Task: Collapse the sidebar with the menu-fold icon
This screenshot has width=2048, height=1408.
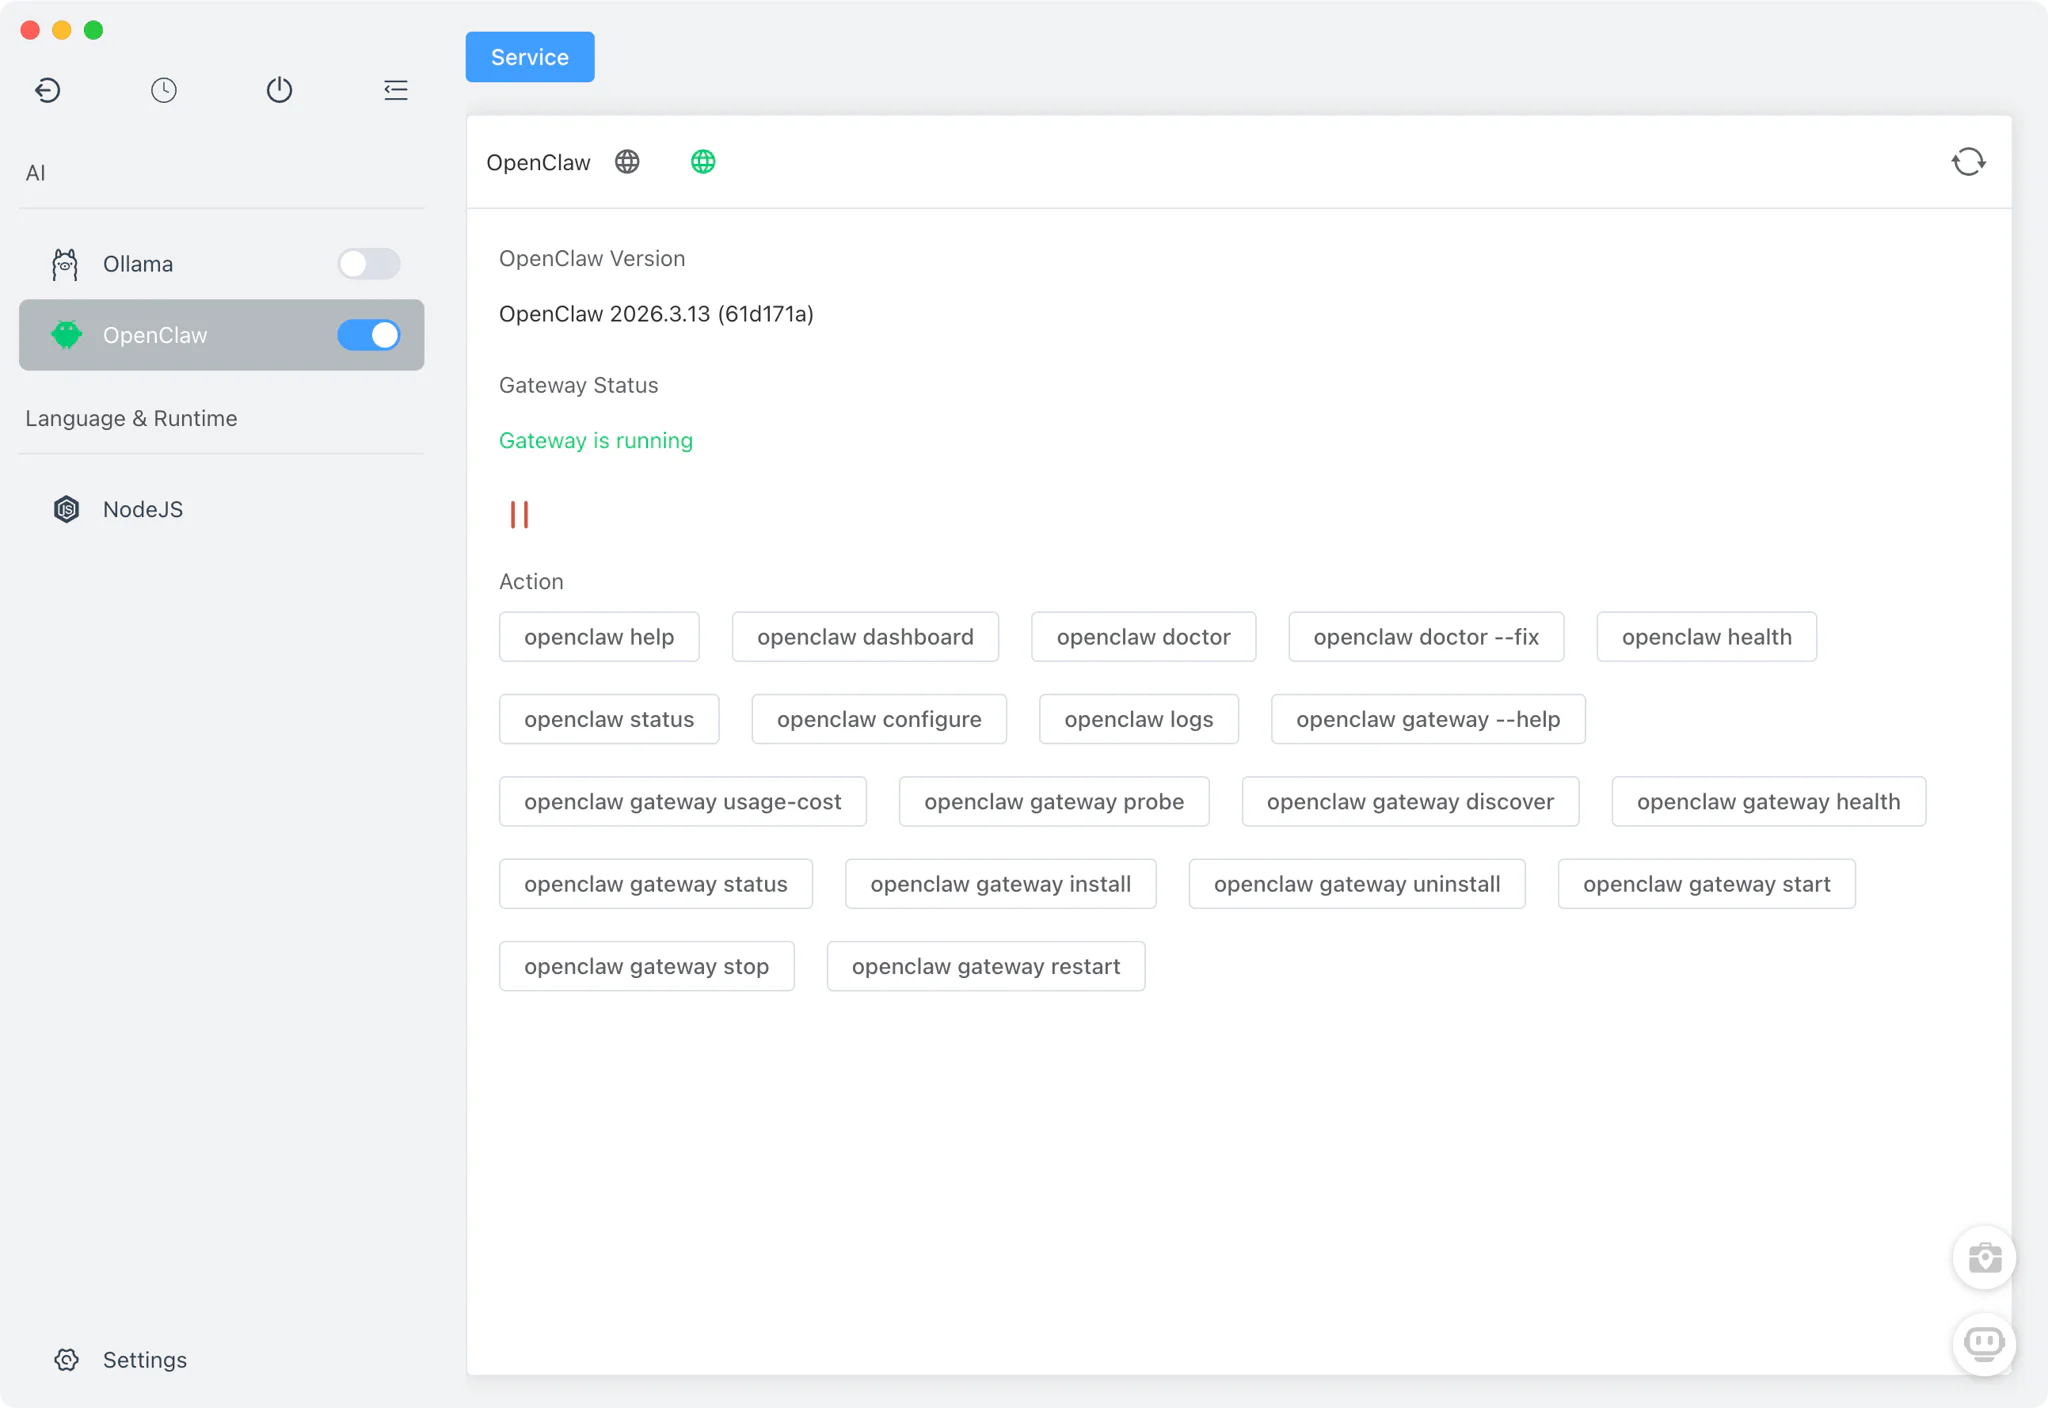Action: point(395,90)
